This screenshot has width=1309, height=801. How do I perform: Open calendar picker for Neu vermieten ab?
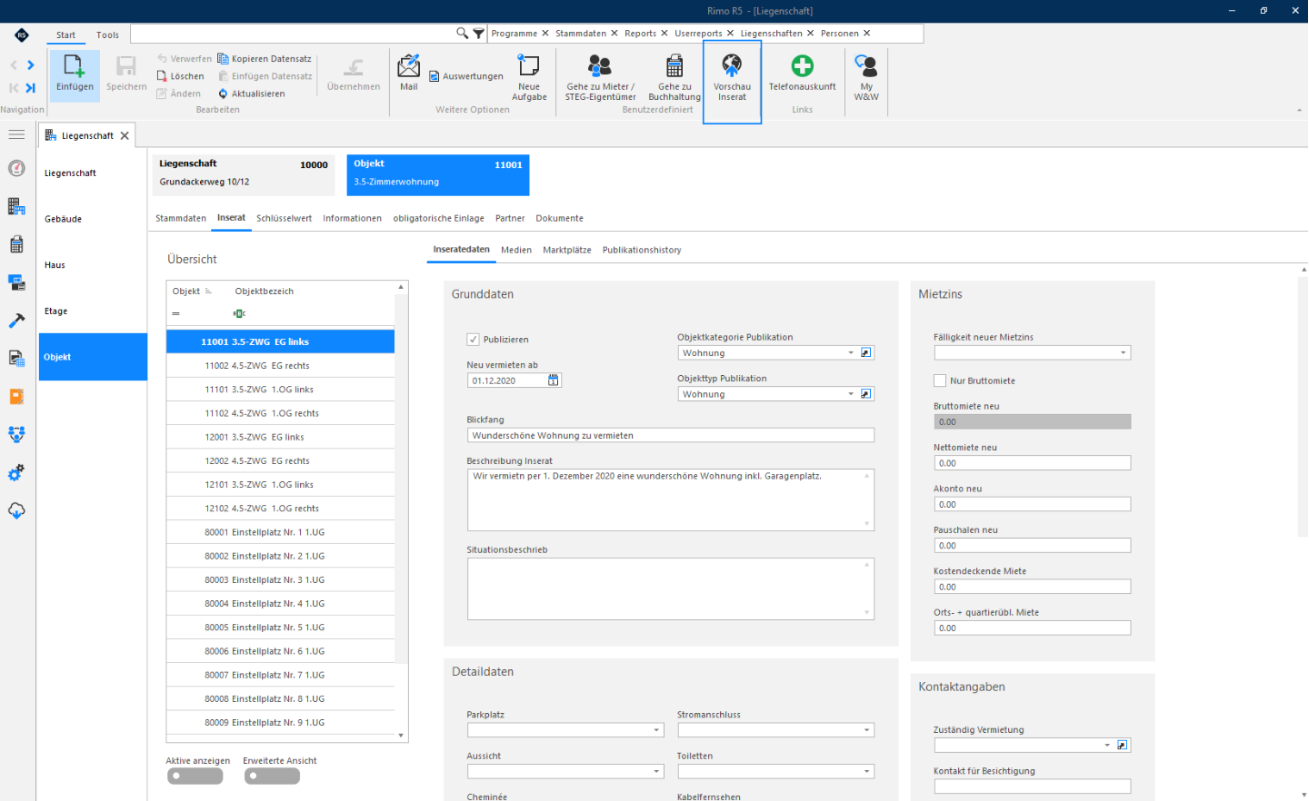point(554,380)
